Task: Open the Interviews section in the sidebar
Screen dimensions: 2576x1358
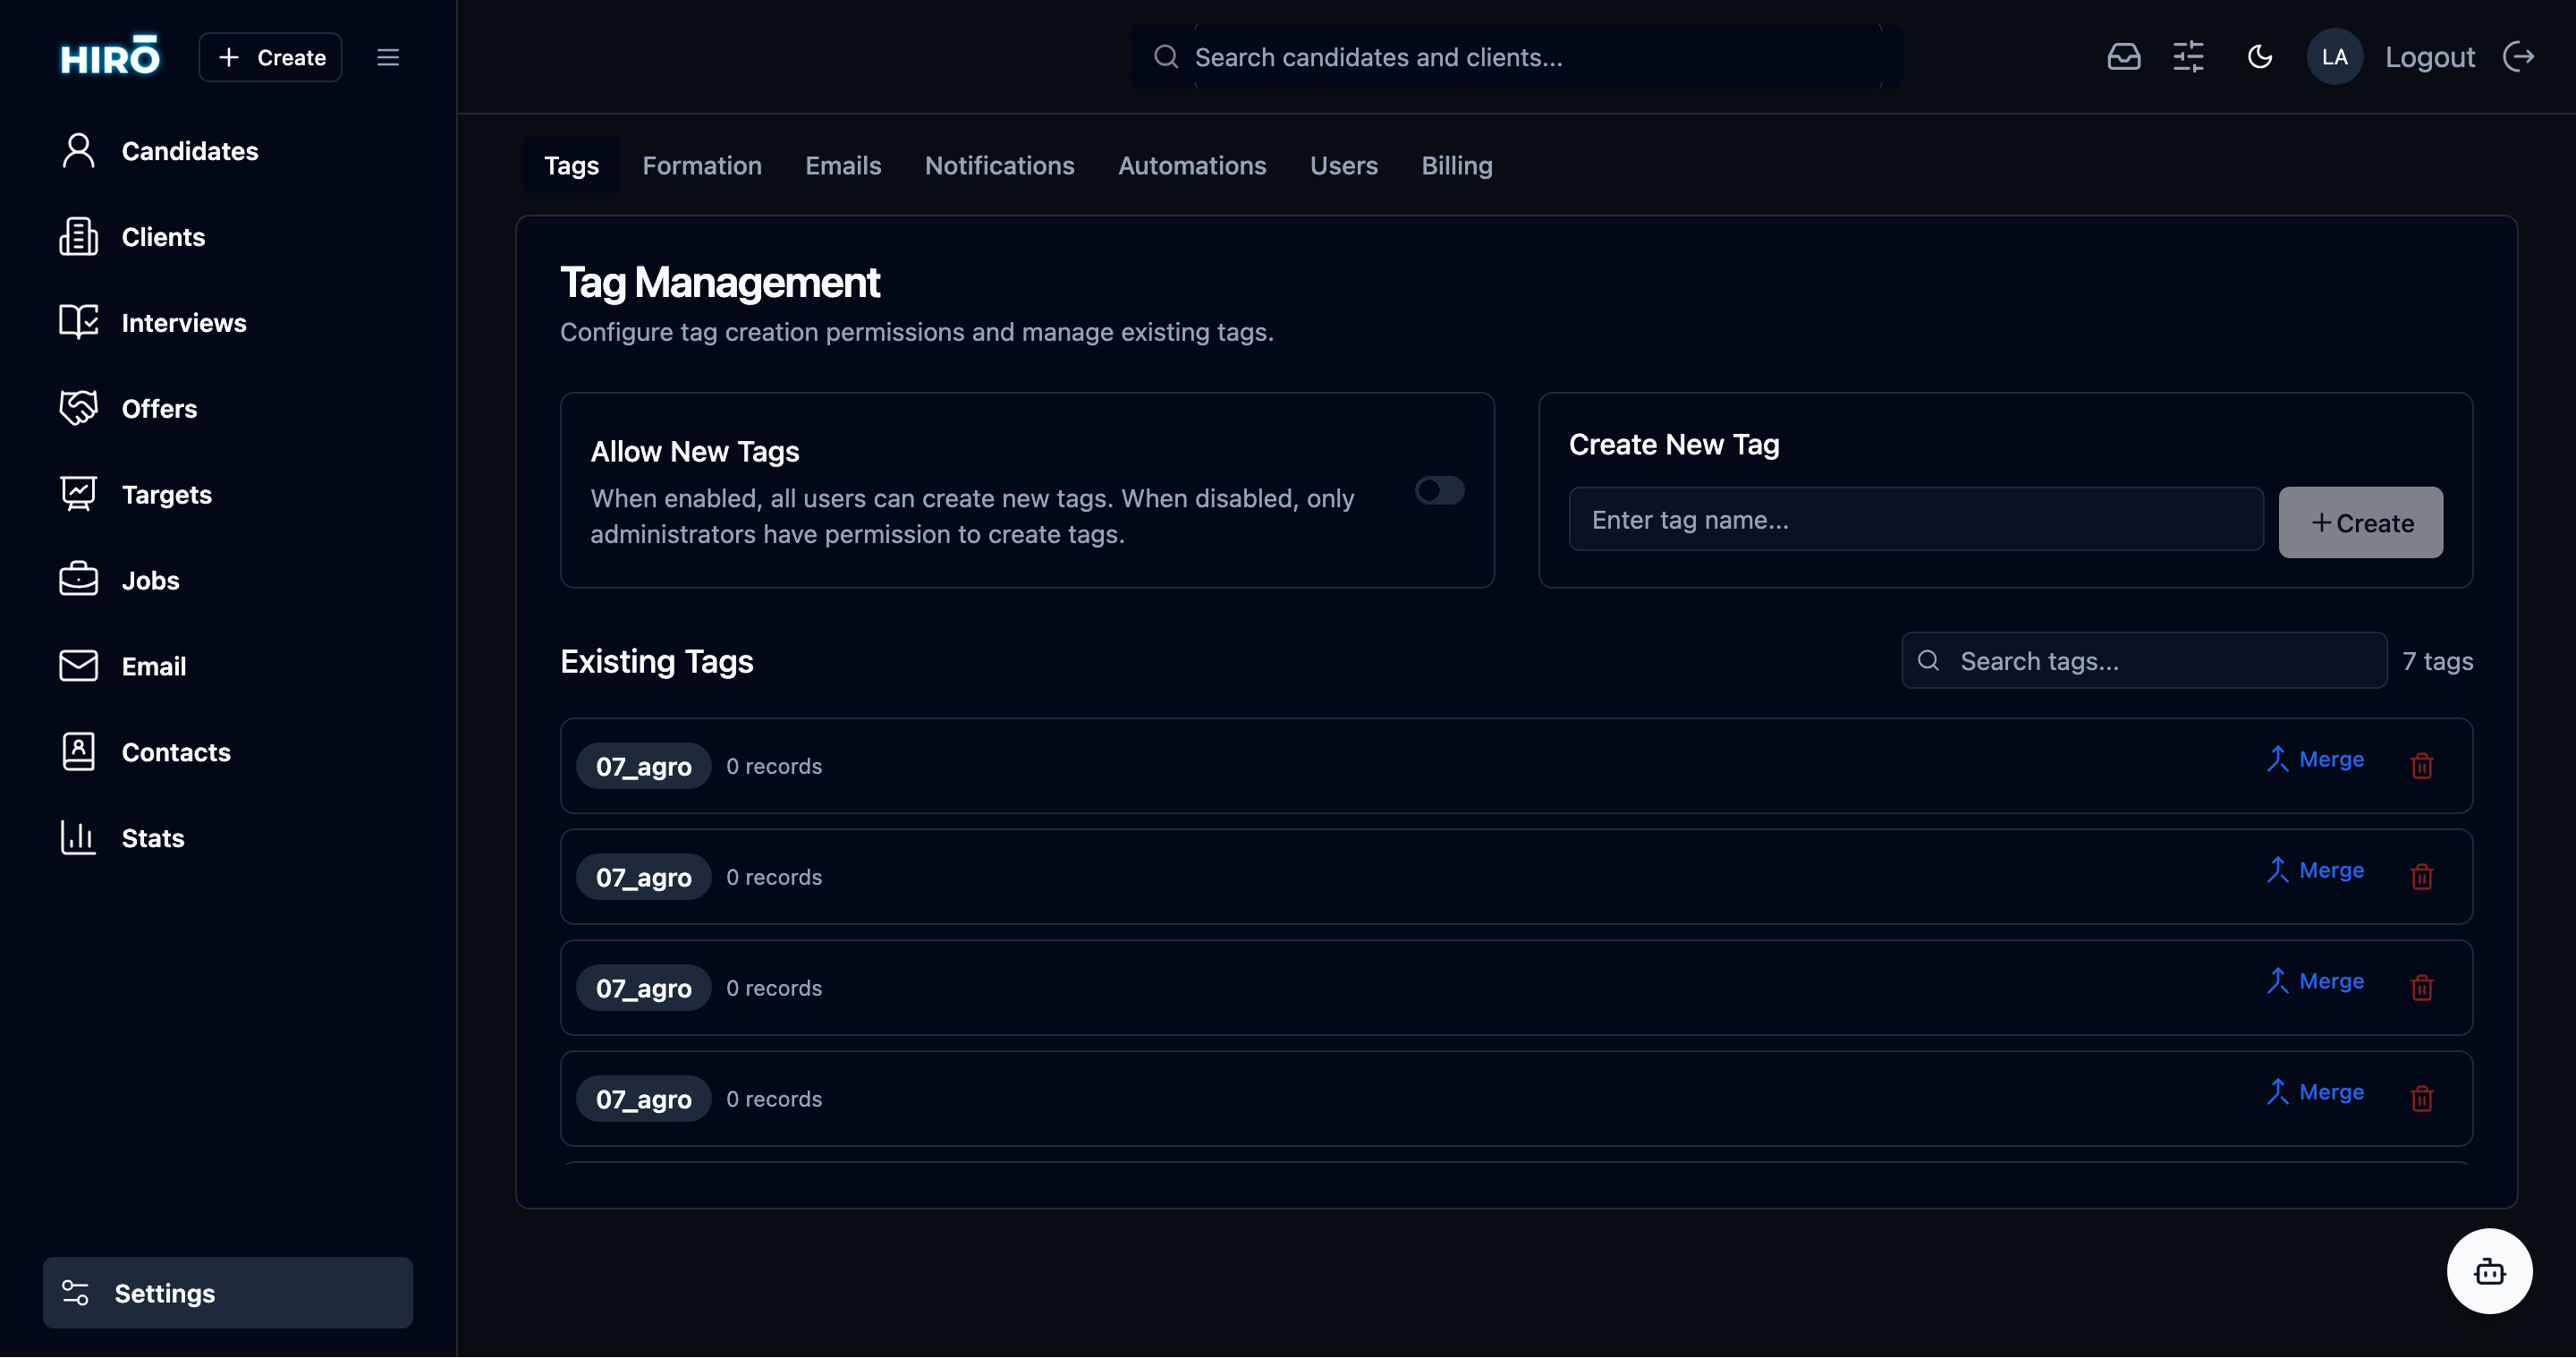Action: [185, 322]
